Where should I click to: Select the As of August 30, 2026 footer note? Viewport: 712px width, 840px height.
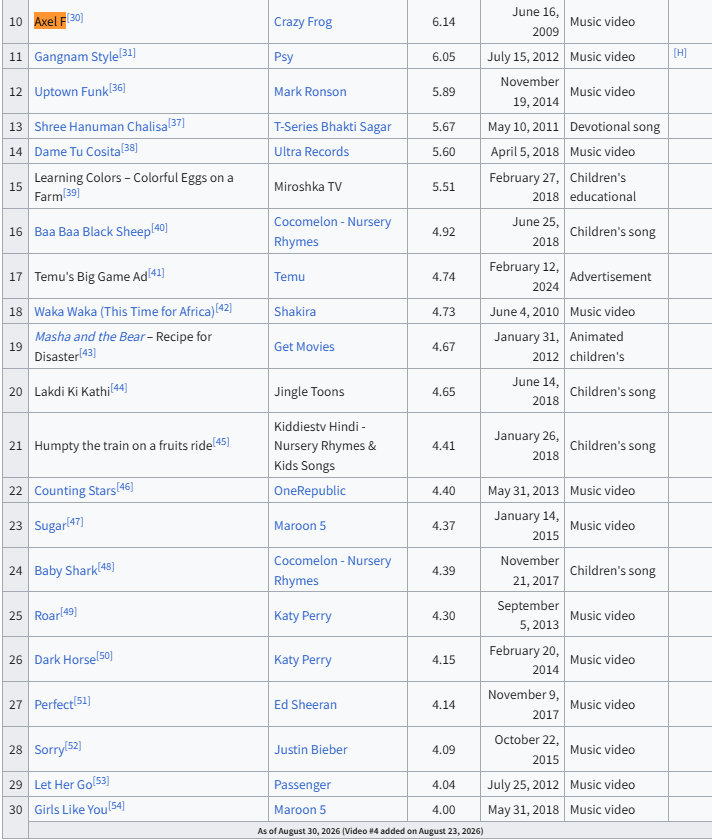point(370,831)
